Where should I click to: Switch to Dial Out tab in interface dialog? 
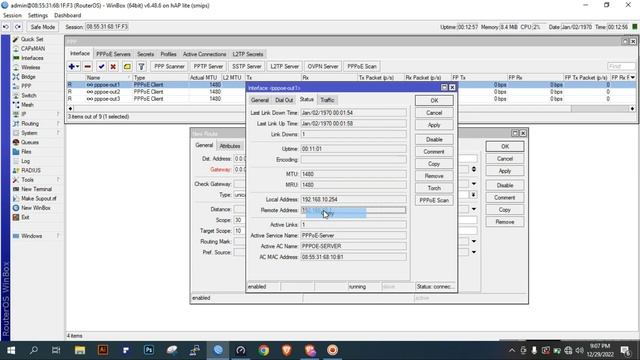point(284,100)
